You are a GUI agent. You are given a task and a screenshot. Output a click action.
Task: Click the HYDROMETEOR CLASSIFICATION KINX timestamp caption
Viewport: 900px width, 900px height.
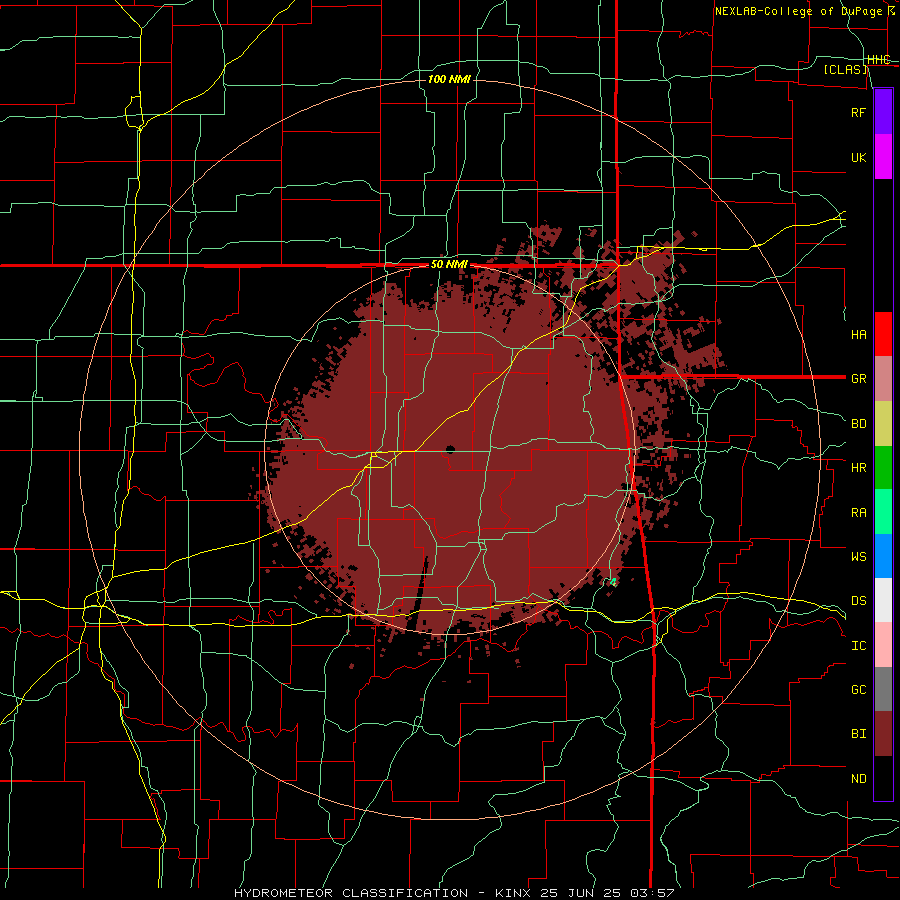pyautogui.click(x=454, y=893)
